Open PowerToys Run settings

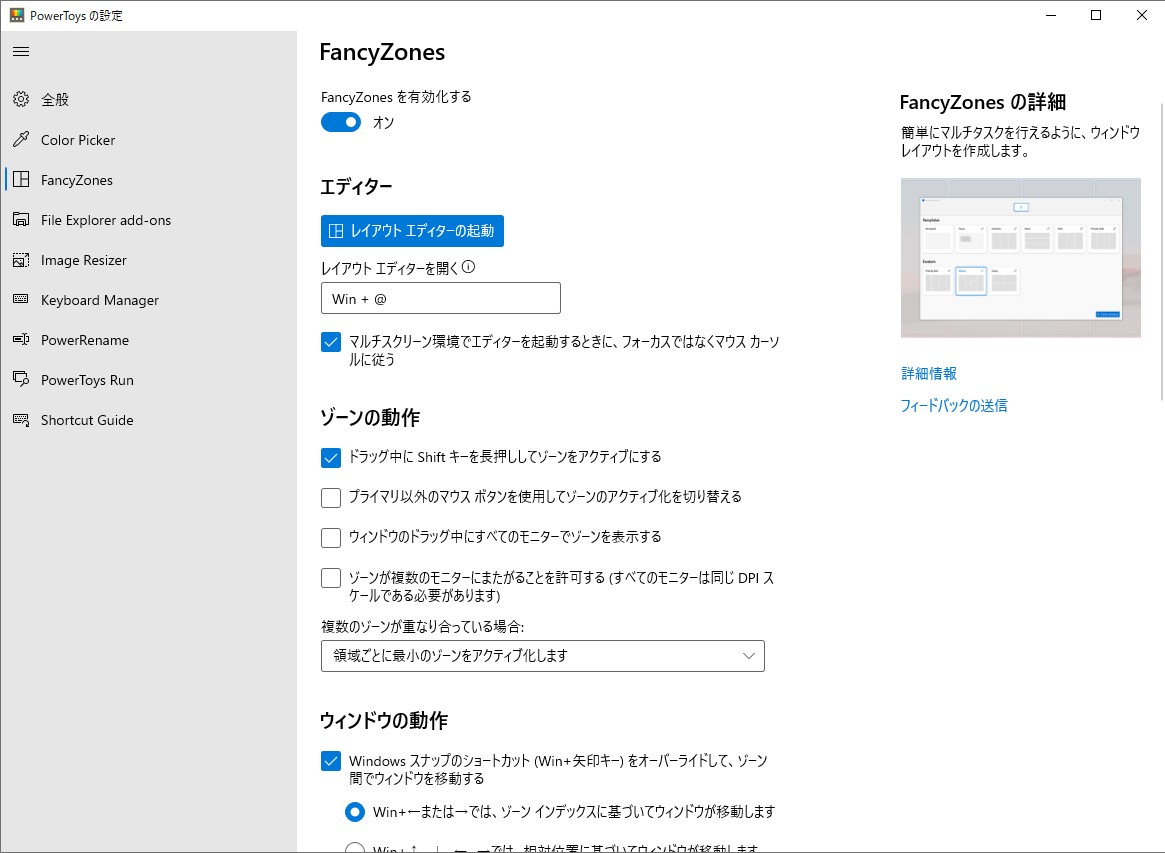[x=85, y=380]
